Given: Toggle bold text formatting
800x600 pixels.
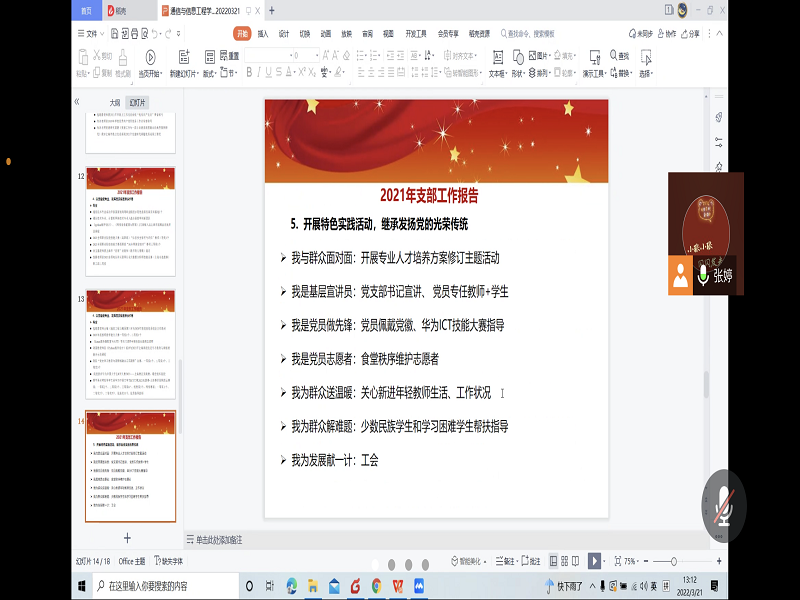Looking at the screenshot, I should (250, 72).
